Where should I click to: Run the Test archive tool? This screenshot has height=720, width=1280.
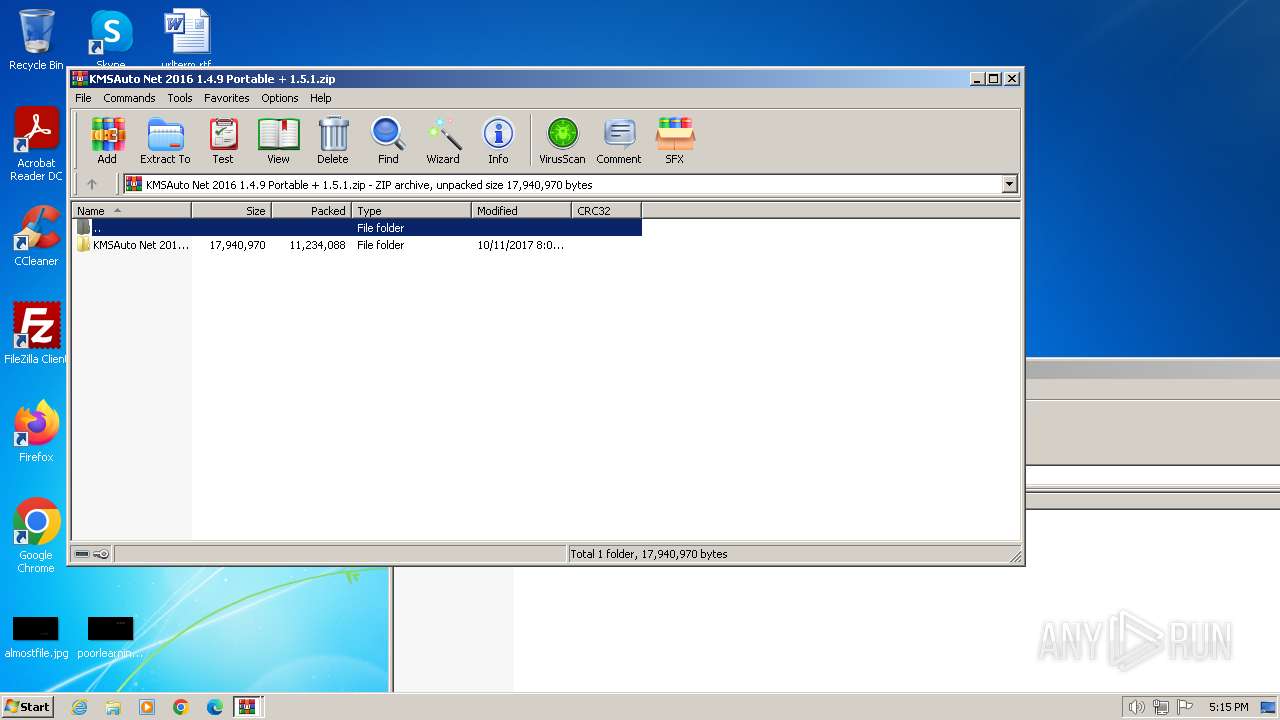pyautogui.click(x=223, y=140)
